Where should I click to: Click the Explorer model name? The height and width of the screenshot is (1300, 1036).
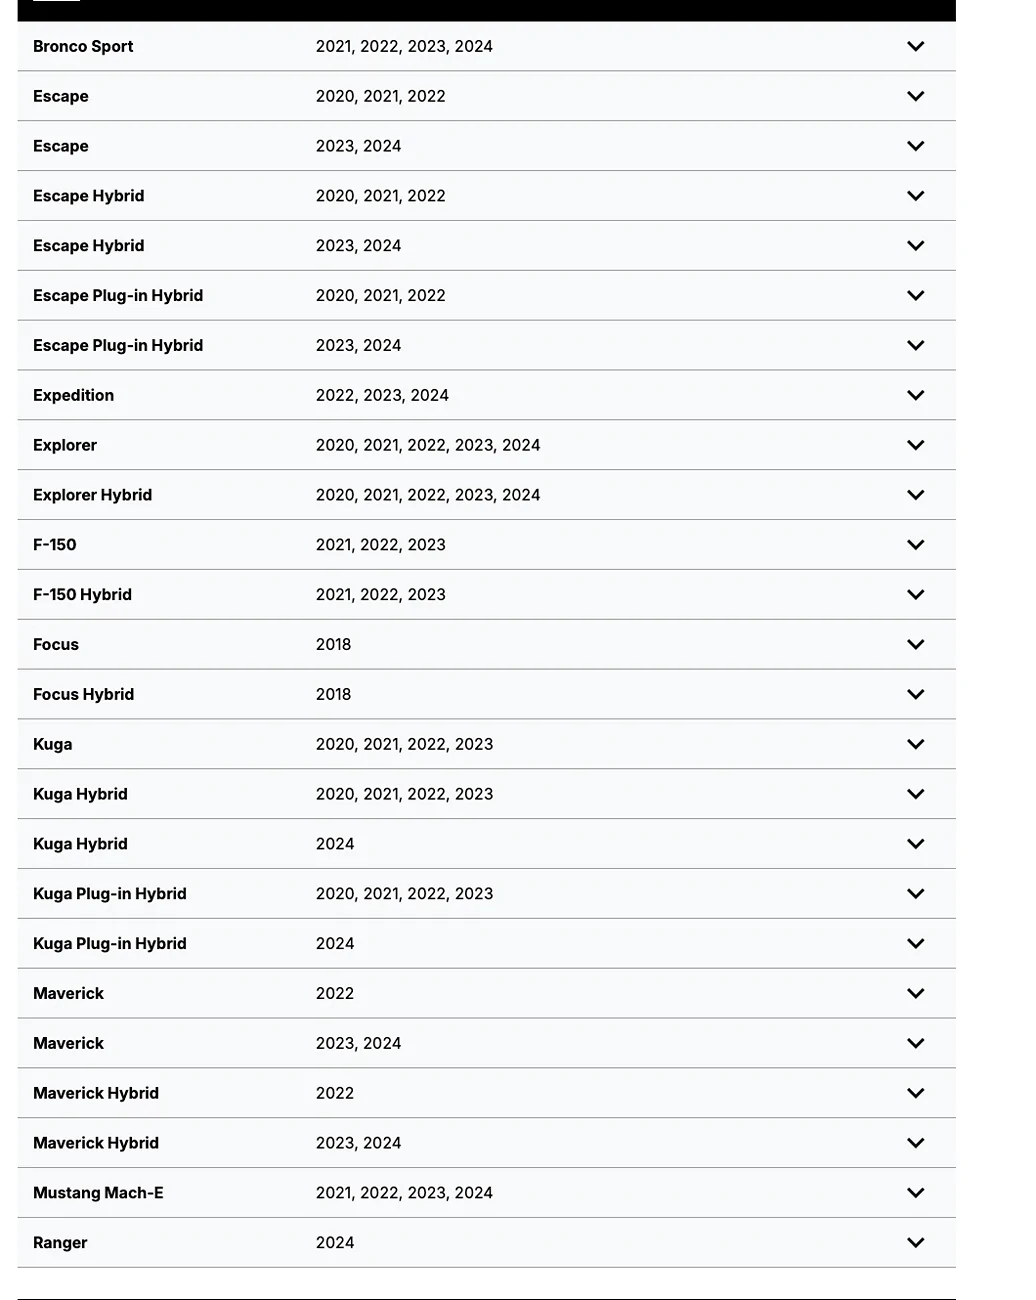point(65,445)
